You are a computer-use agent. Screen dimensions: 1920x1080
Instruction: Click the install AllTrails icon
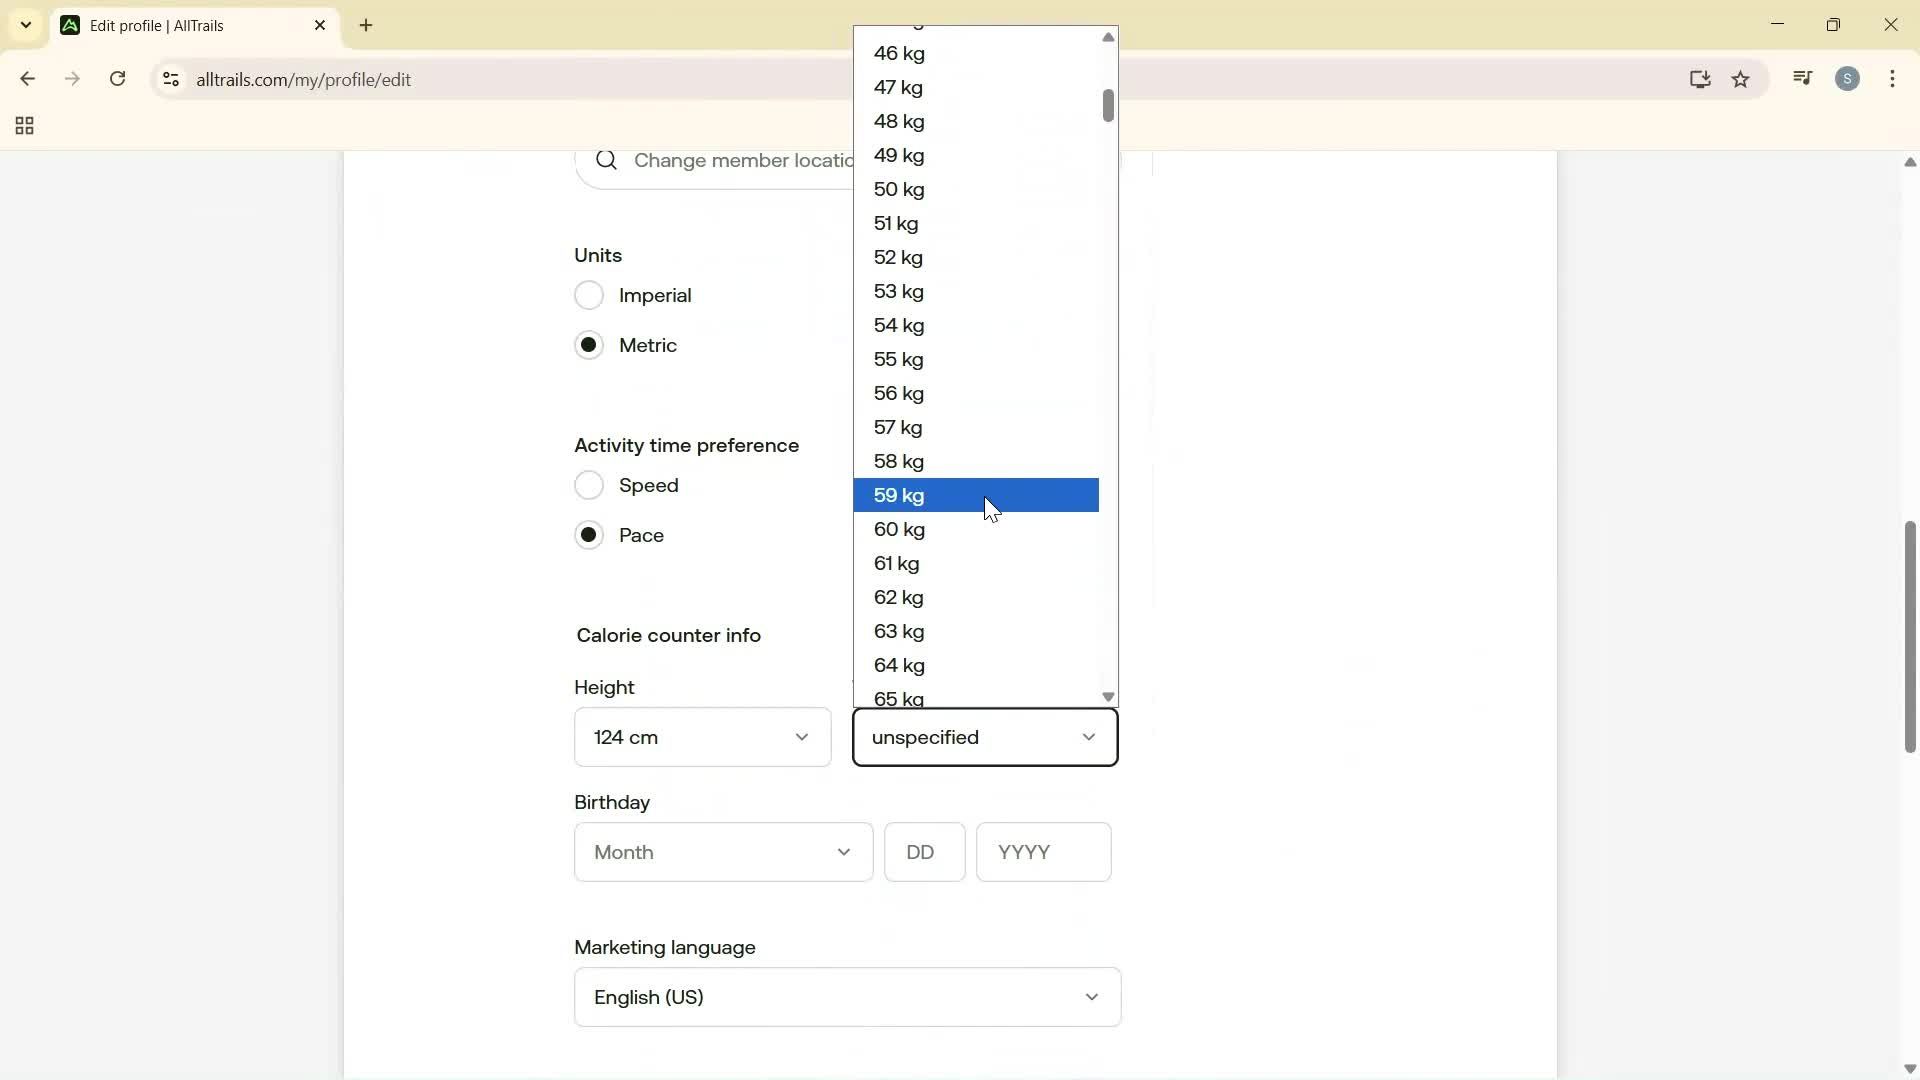click(x=1700, y=80)
